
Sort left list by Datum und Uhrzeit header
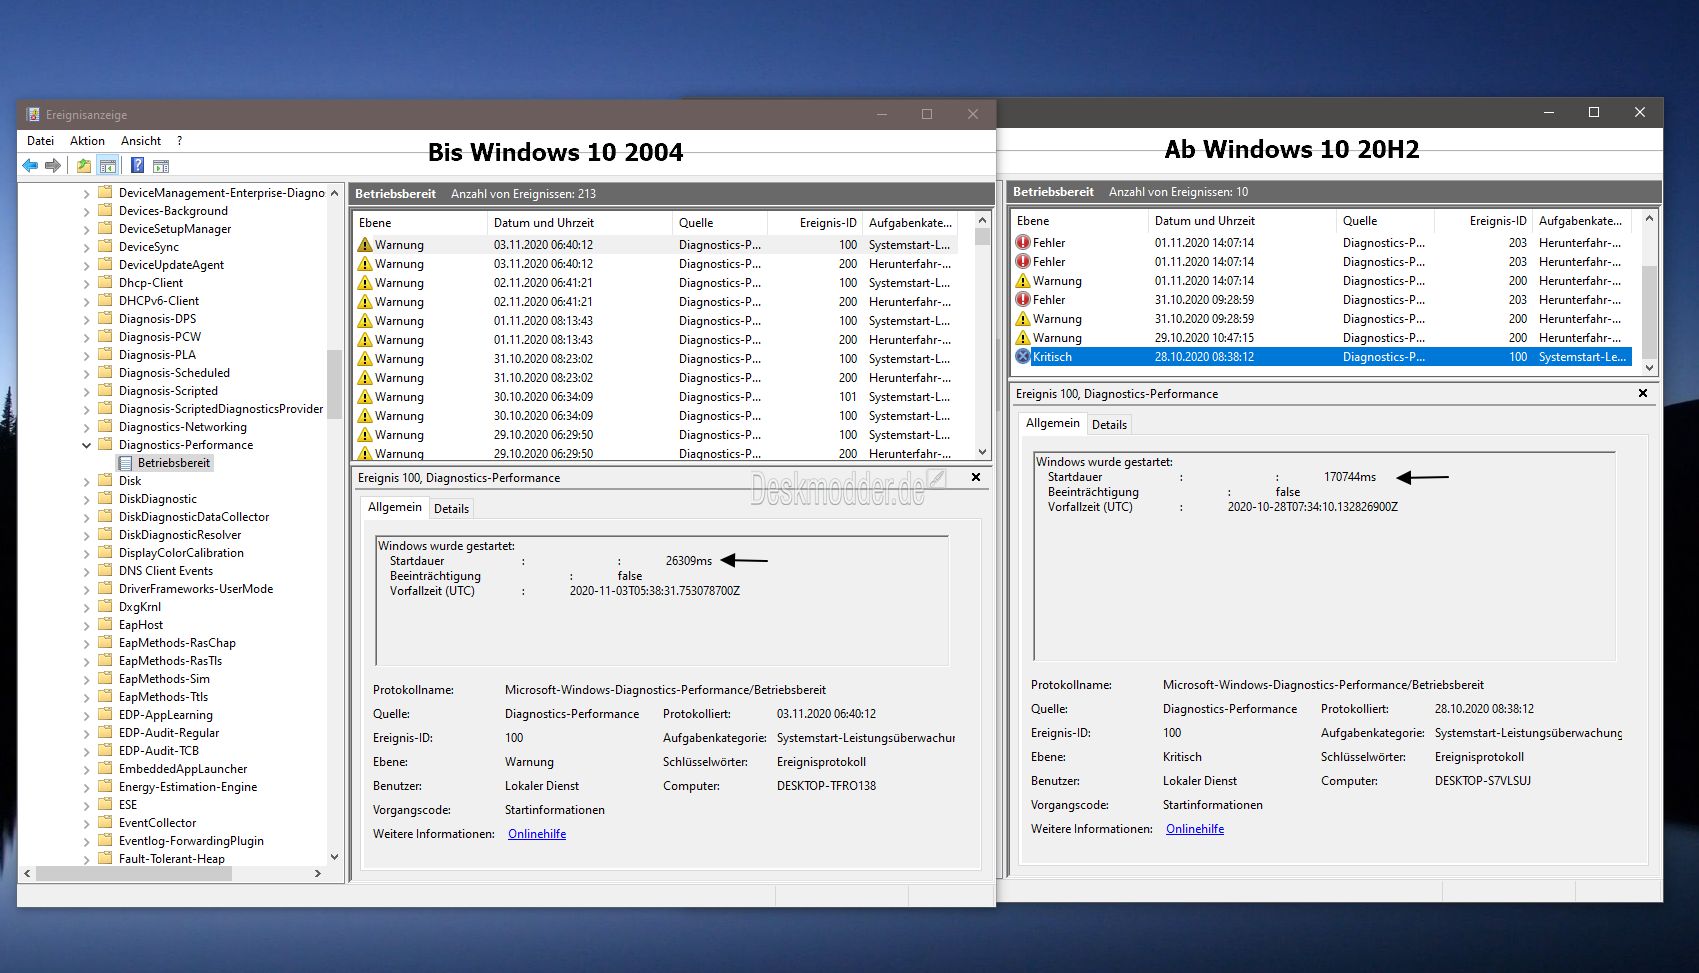pos(579,223)
